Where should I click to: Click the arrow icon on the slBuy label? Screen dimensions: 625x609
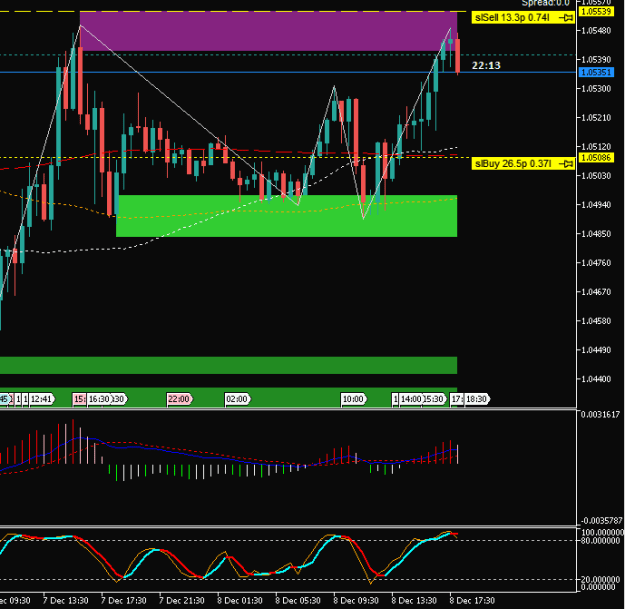[566, 164]
